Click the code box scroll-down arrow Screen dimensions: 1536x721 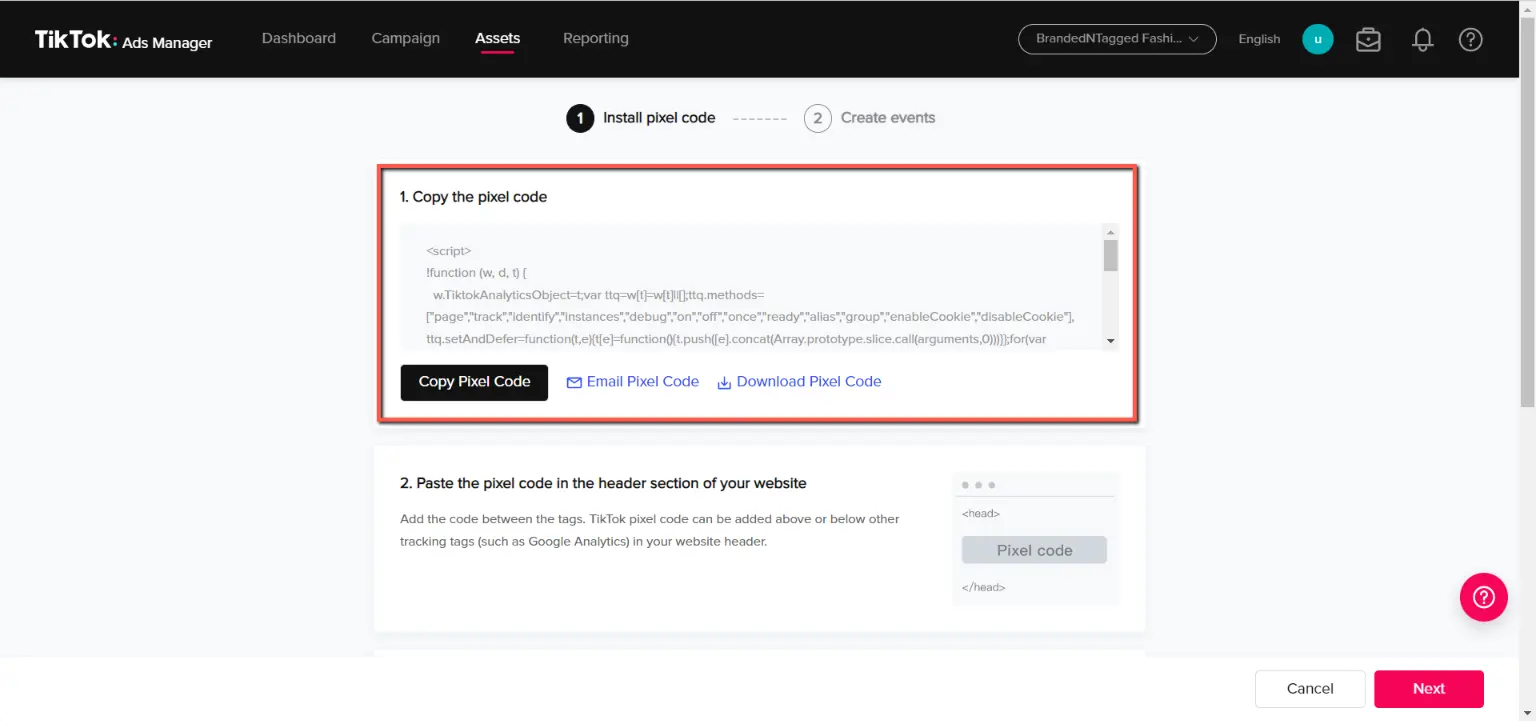(x=1110, y=341)
